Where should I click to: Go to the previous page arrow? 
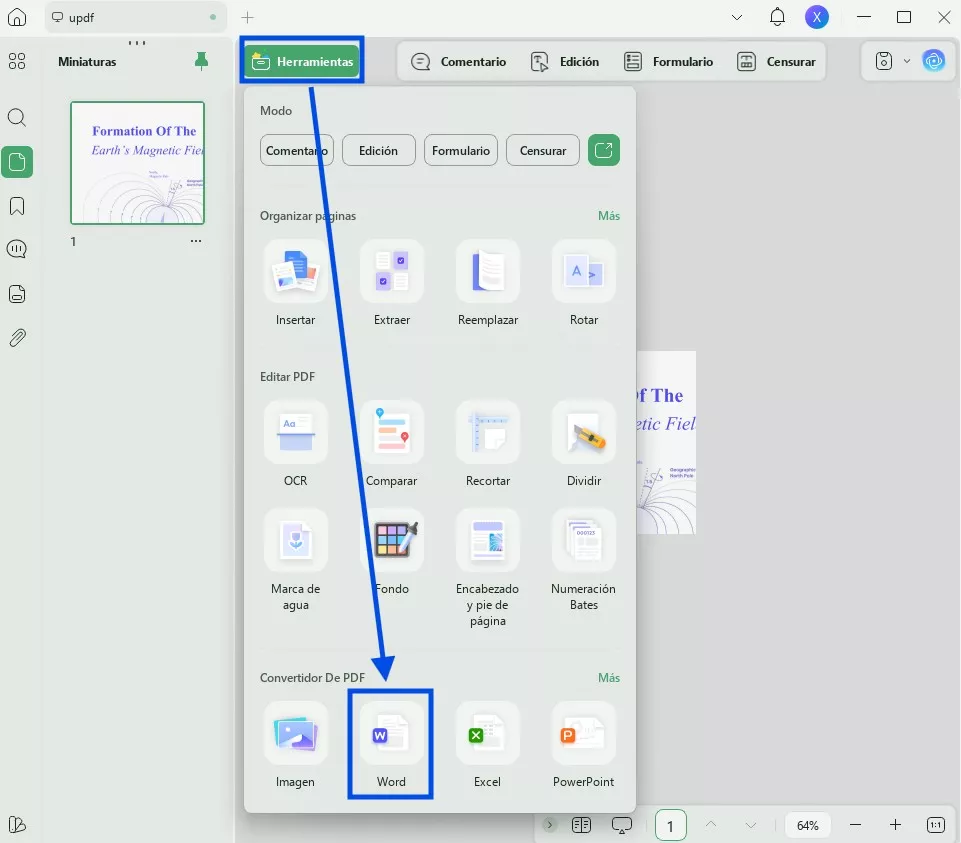711,825
